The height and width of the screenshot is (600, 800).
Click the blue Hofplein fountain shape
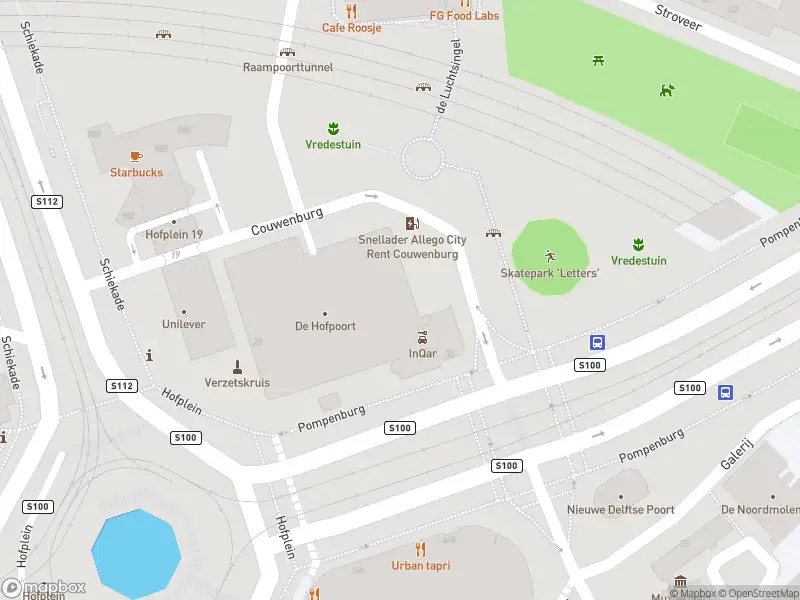pyautogui.click(x=136, y=554)
